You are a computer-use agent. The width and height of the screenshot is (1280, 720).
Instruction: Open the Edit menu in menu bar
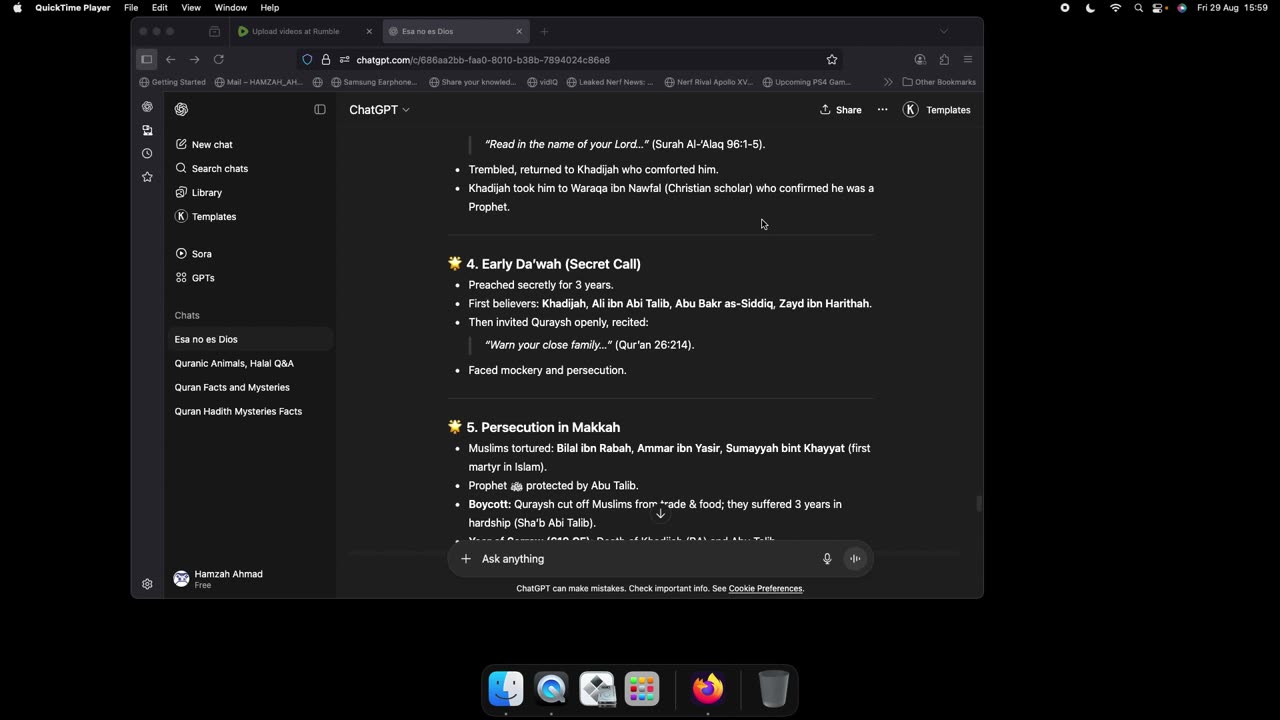160,7
